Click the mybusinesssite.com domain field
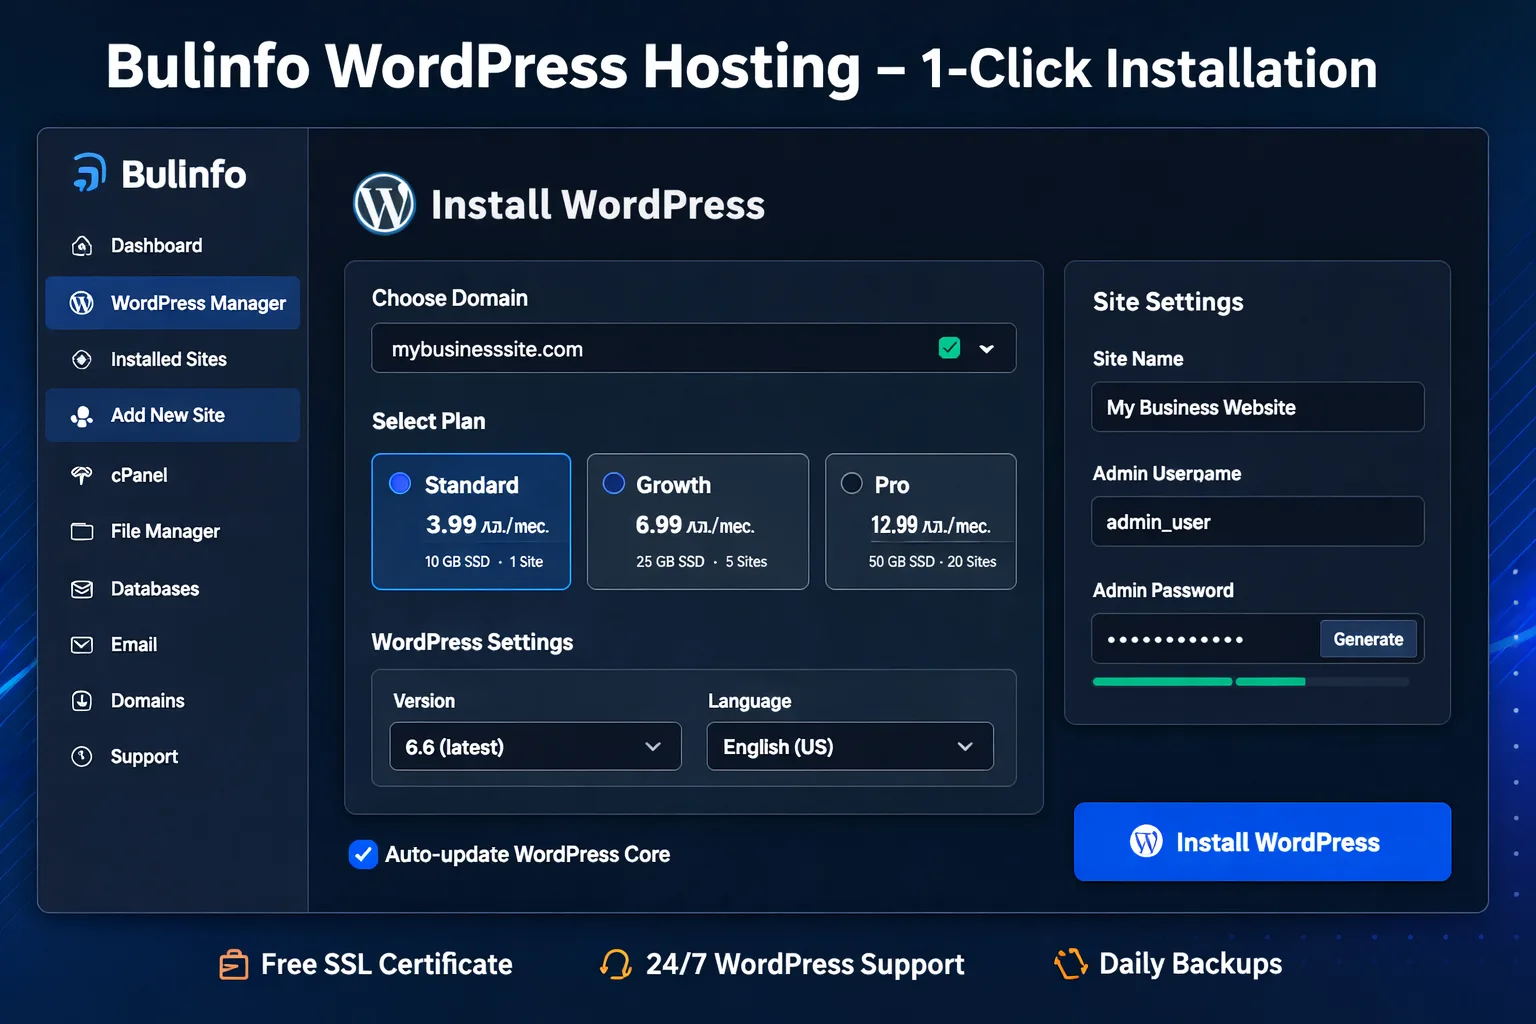The width and height of the screenshot is (1536, 1024). (693, 348)
